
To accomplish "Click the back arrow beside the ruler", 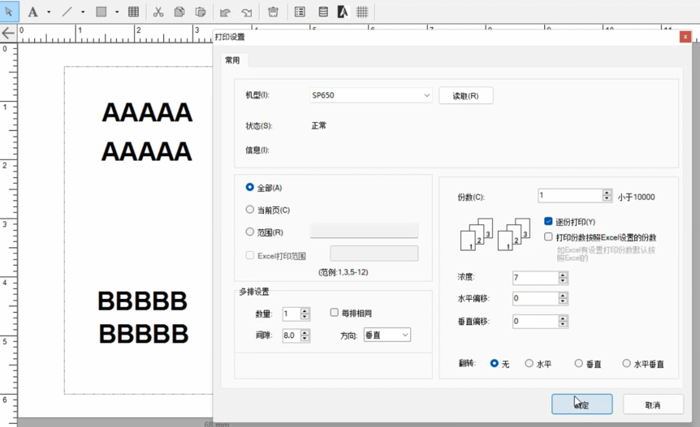I will [8, 33].
